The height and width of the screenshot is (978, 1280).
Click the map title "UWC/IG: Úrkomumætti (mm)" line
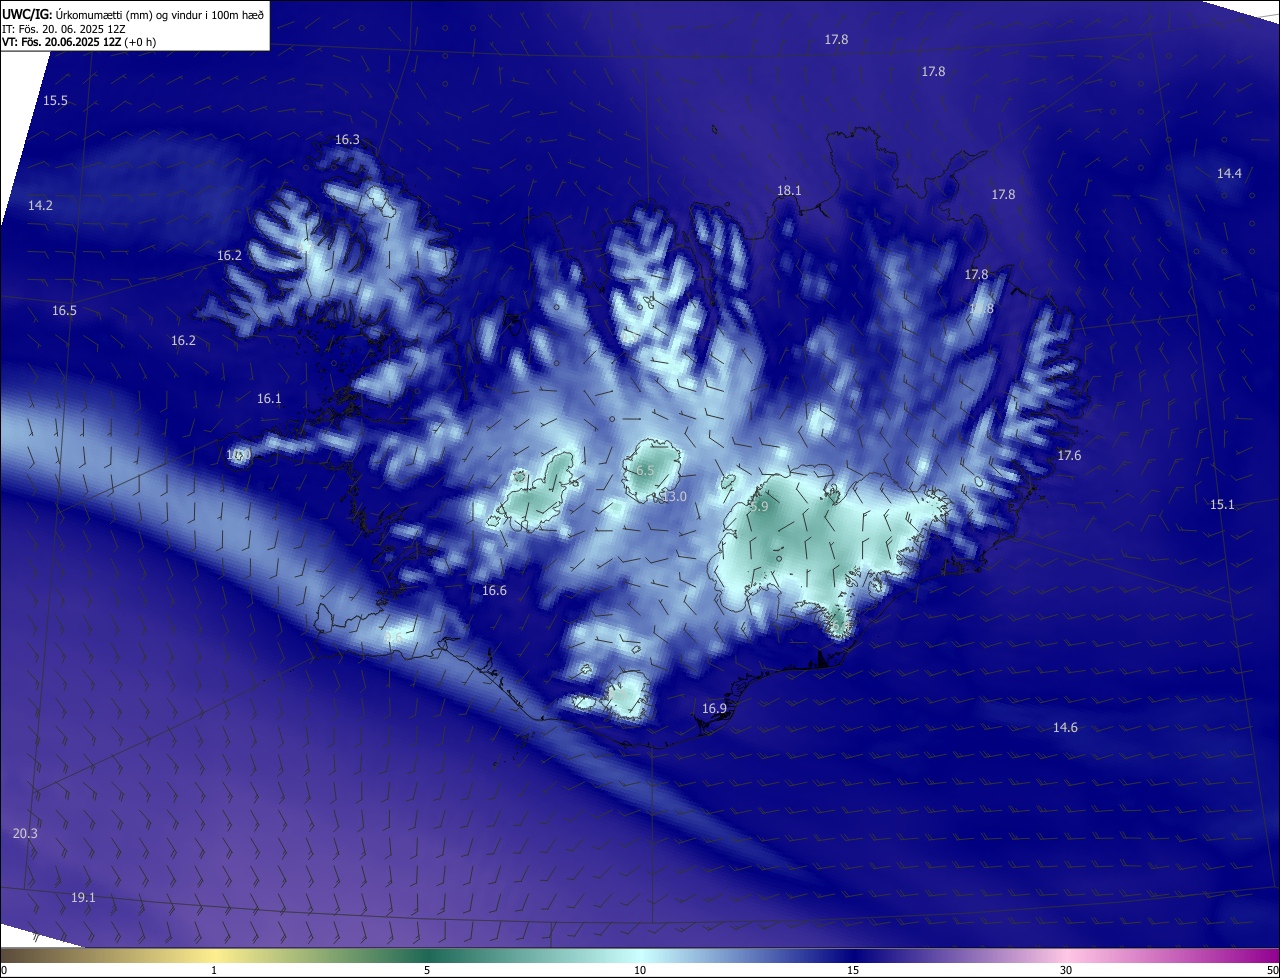coord(133,14)
